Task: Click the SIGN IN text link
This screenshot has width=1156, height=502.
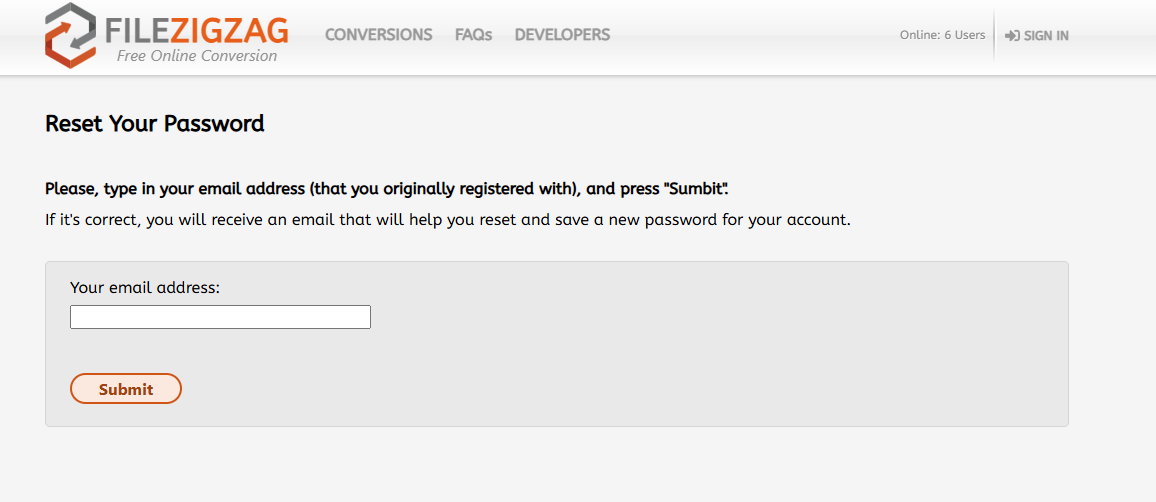Action: coord(1046,36)
